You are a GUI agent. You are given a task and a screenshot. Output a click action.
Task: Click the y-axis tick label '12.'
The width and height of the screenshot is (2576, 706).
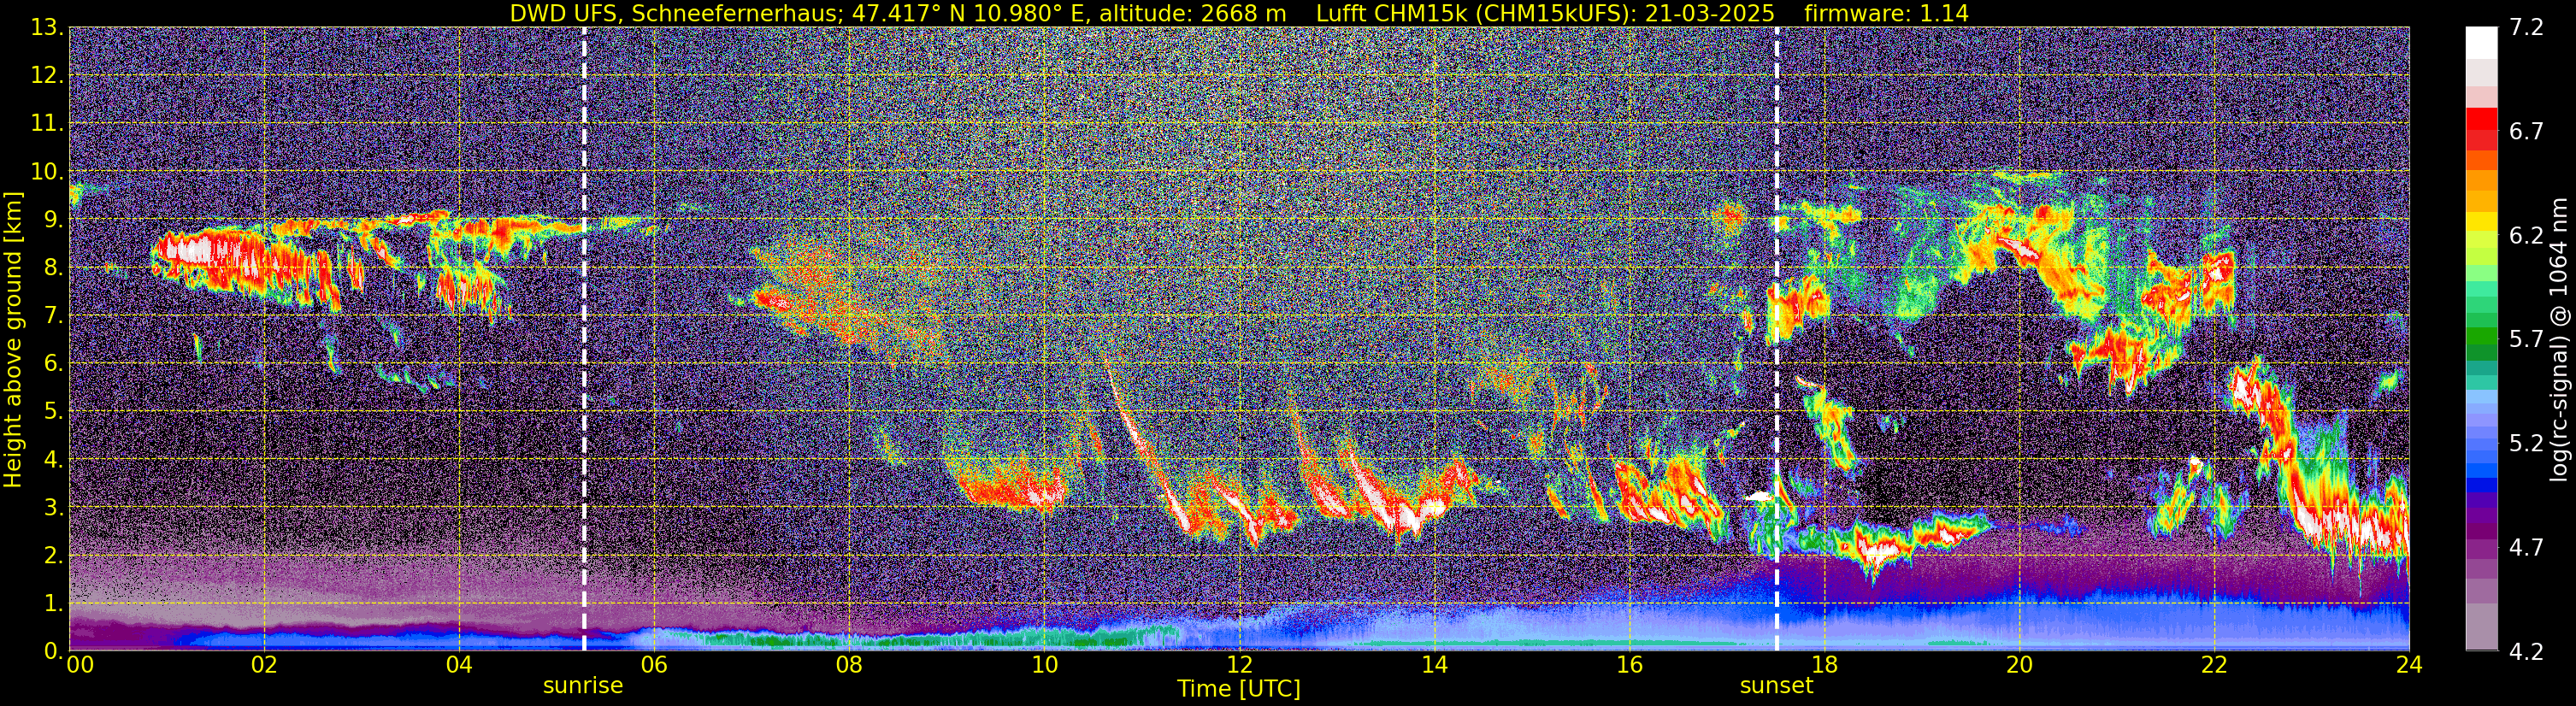click(x=47, y=76)
